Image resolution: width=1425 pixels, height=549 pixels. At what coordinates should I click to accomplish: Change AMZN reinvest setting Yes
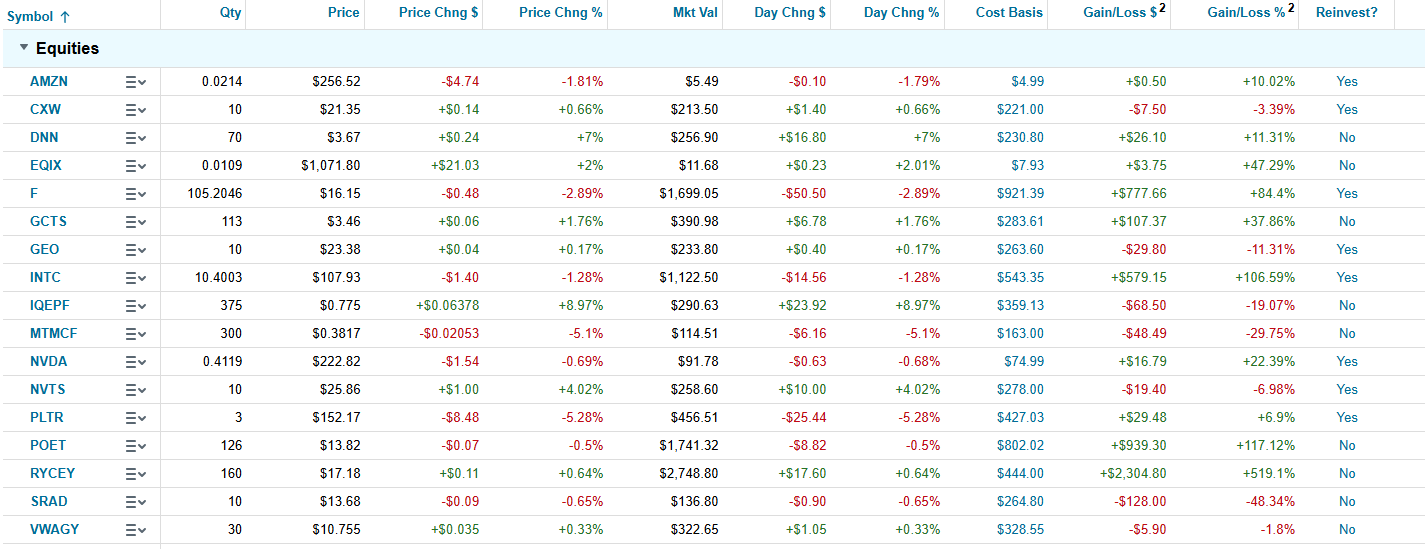pyautogui.click(x=1347, y=82)
